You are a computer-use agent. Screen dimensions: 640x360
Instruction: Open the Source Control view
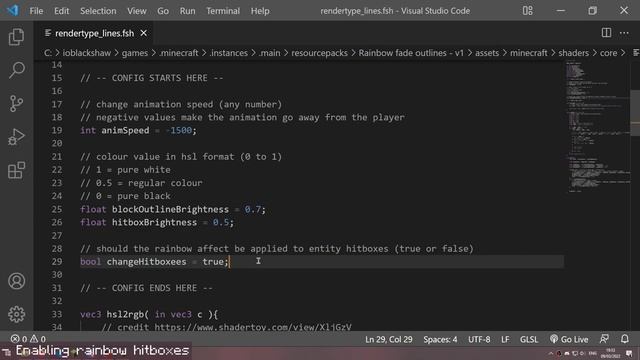pos(16,103)
